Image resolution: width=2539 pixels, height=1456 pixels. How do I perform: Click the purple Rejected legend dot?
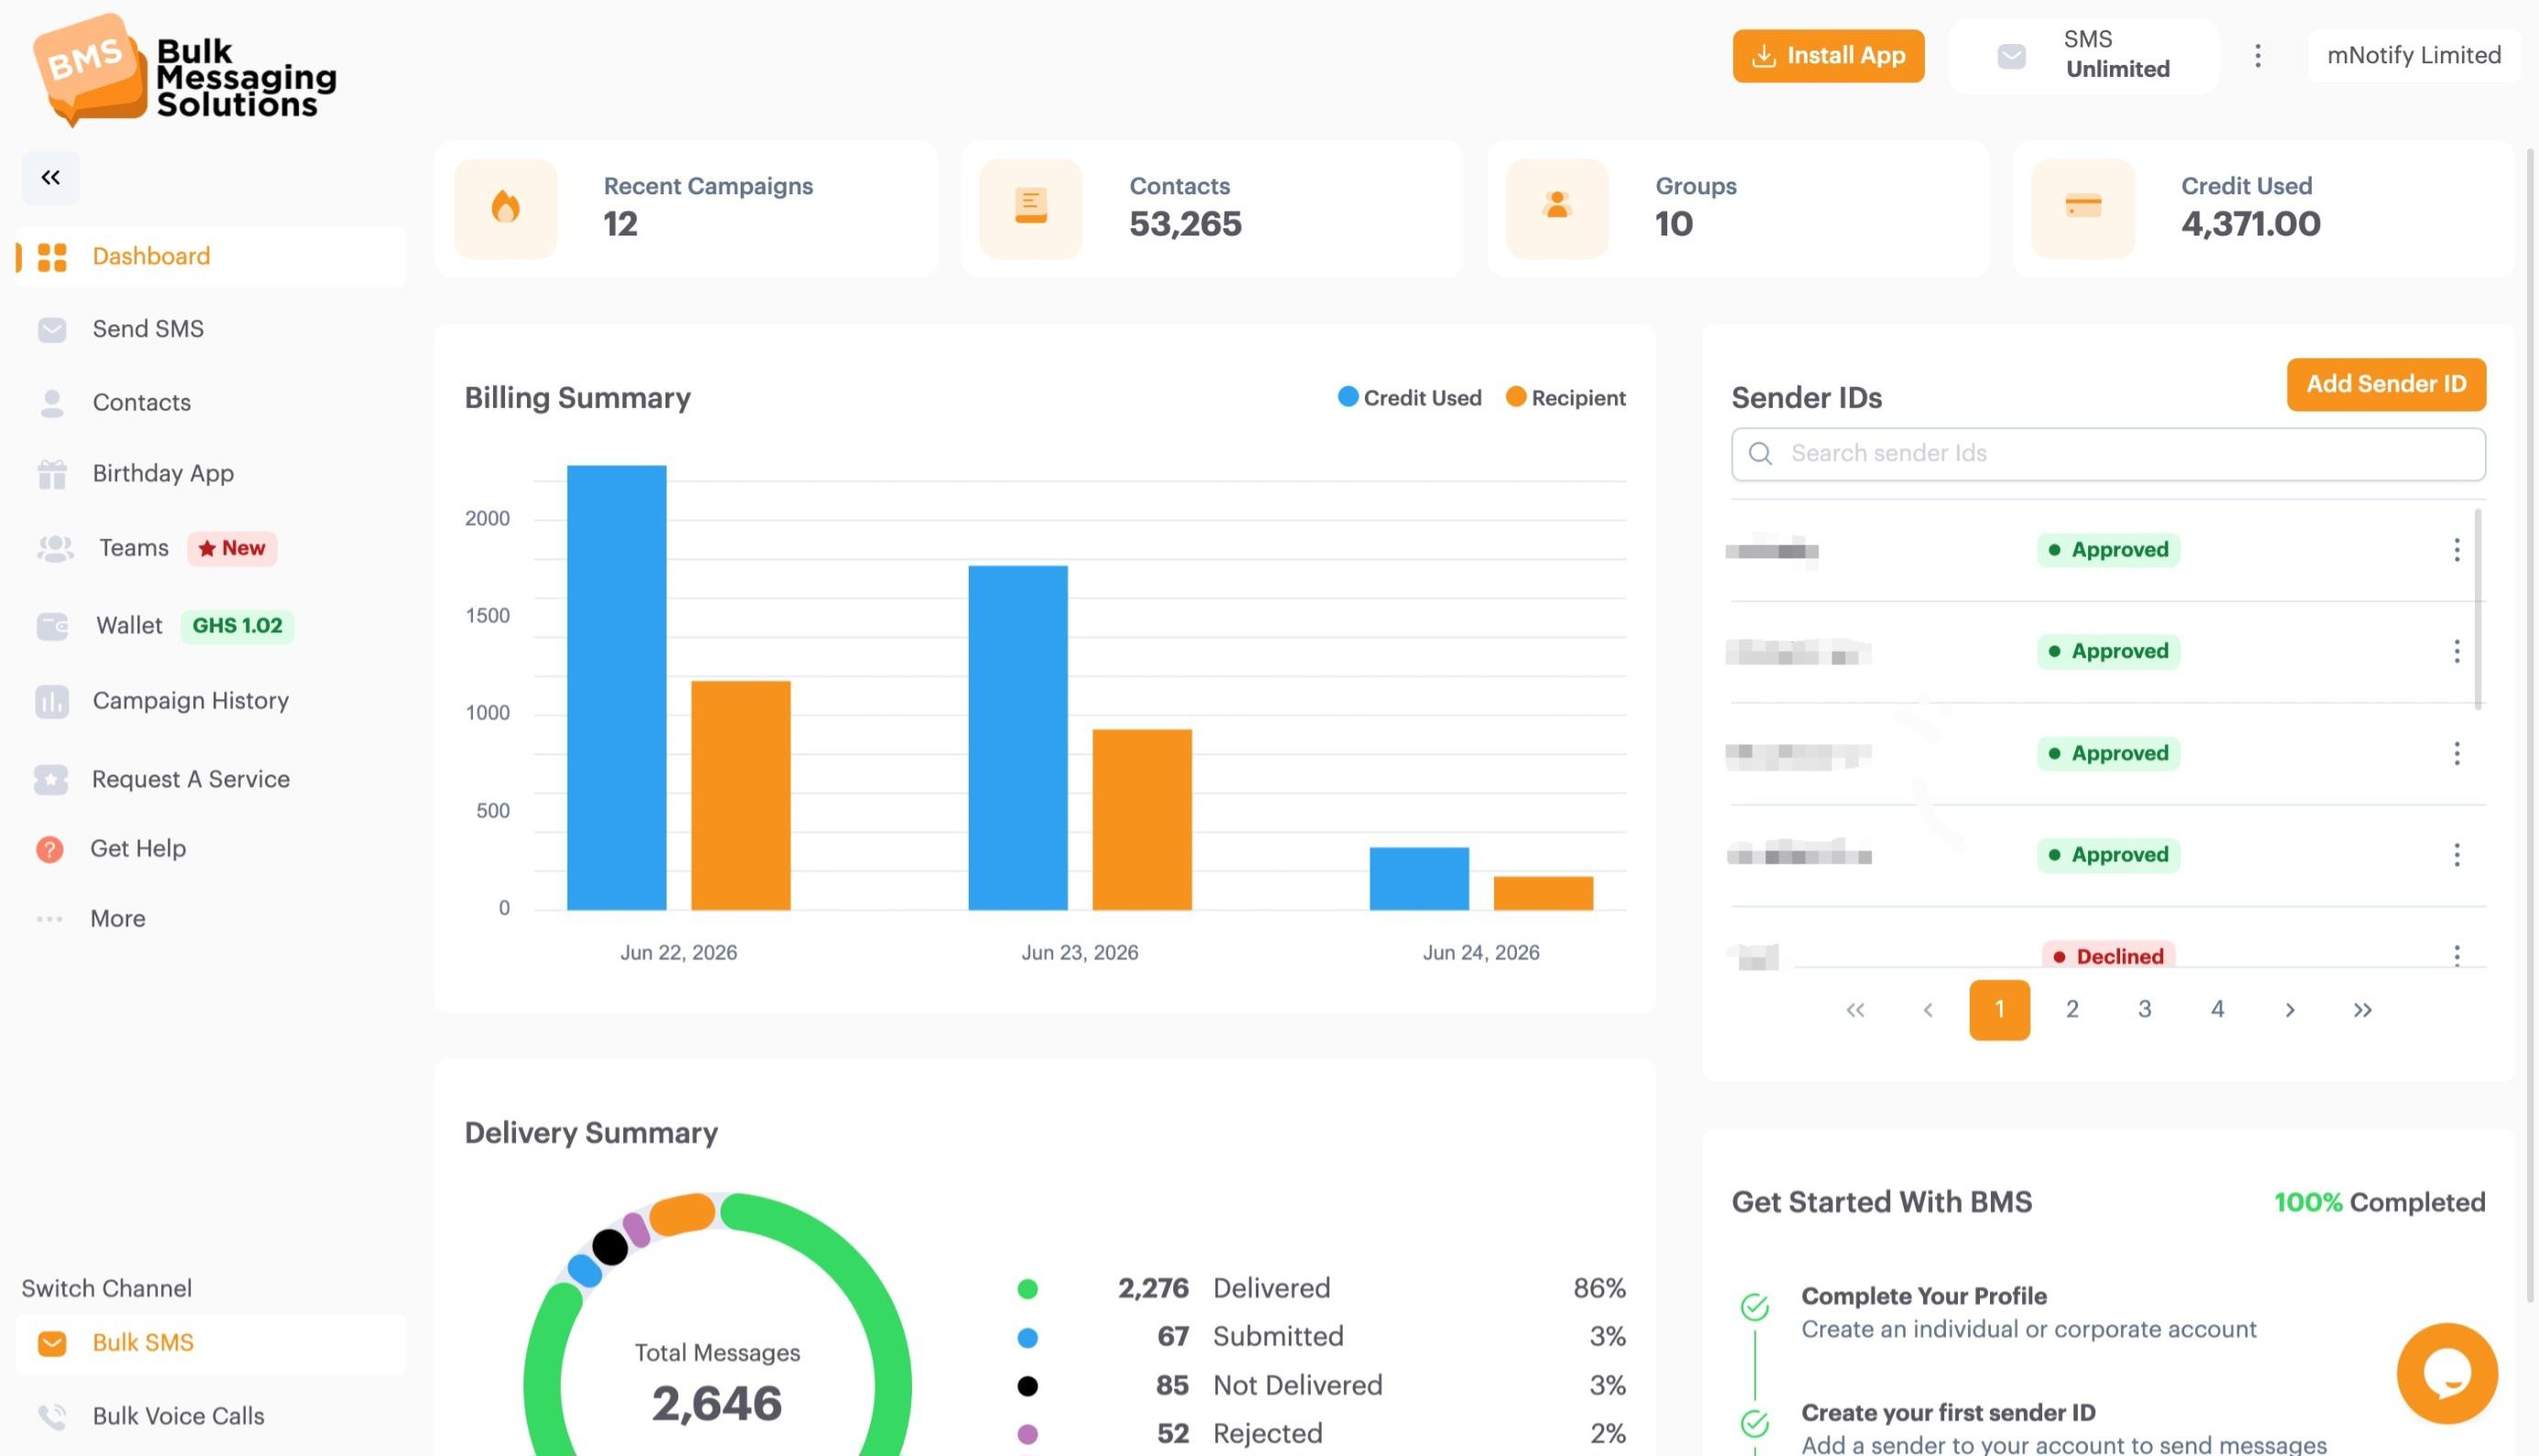(x=1027, y=1435)
